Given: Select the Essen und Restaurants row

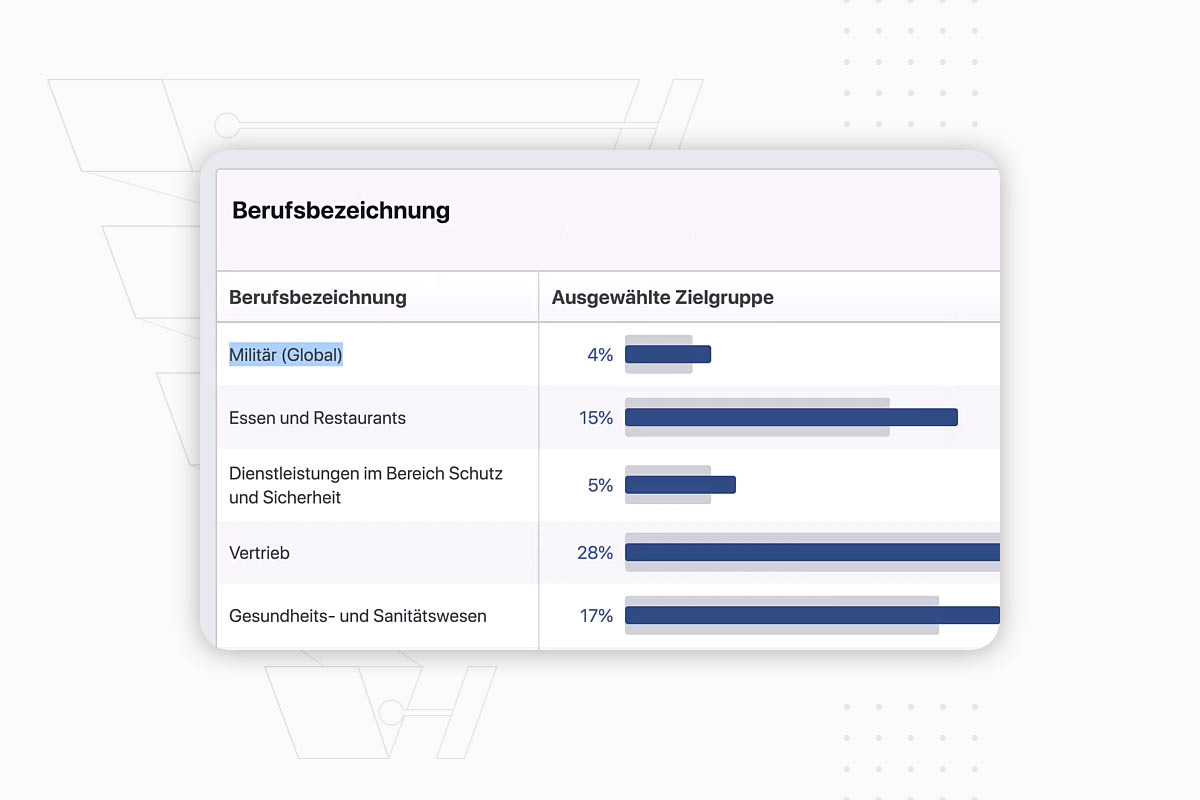Looking at the screenshot, I should click(608, 417).
